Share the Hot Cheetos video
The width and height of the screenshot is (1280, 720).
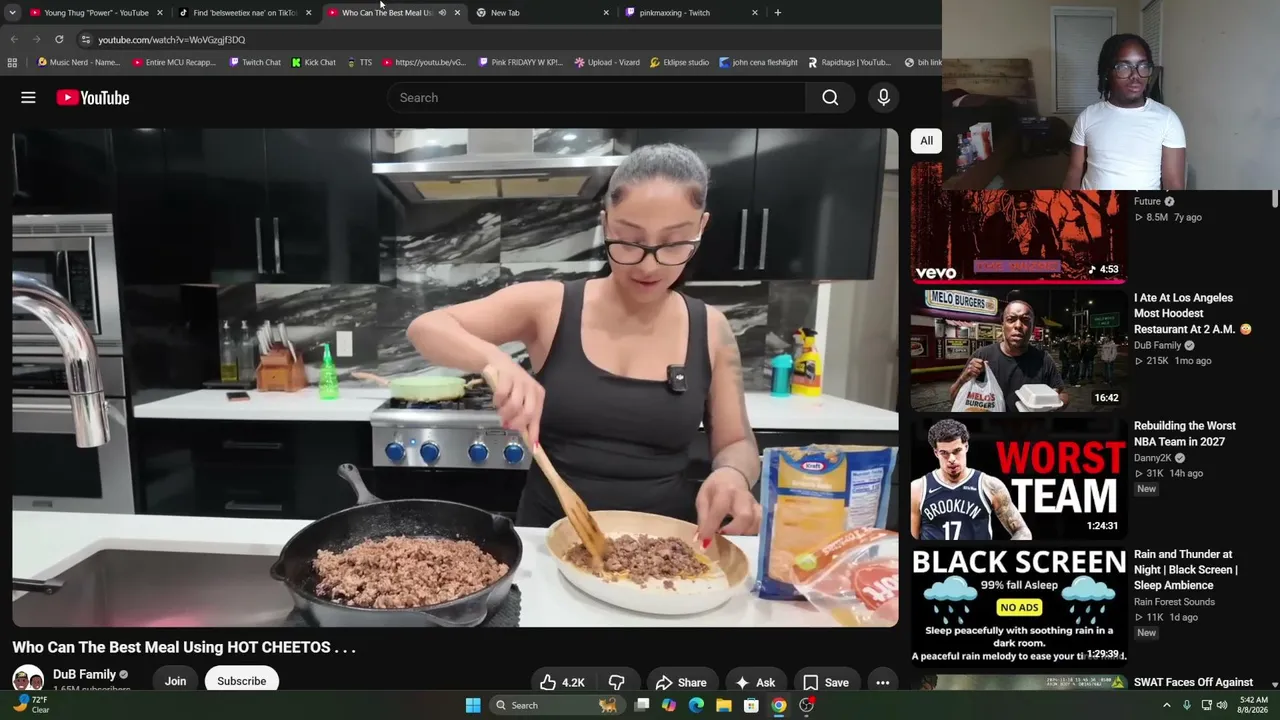tap(681, 683)
